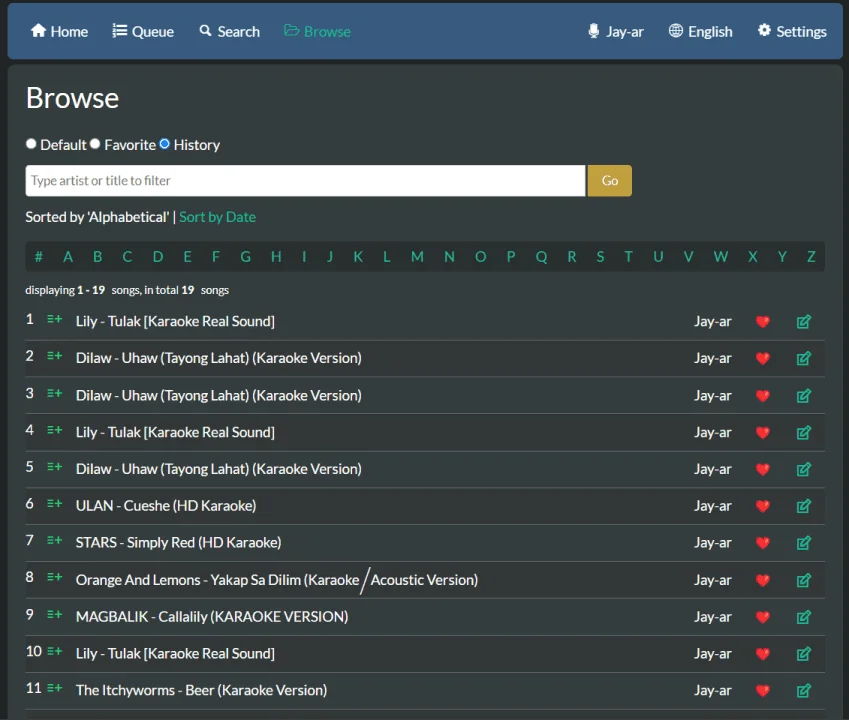Click heart icon on row 1
This screenshot has height=720, width=849.
[762, 322]
